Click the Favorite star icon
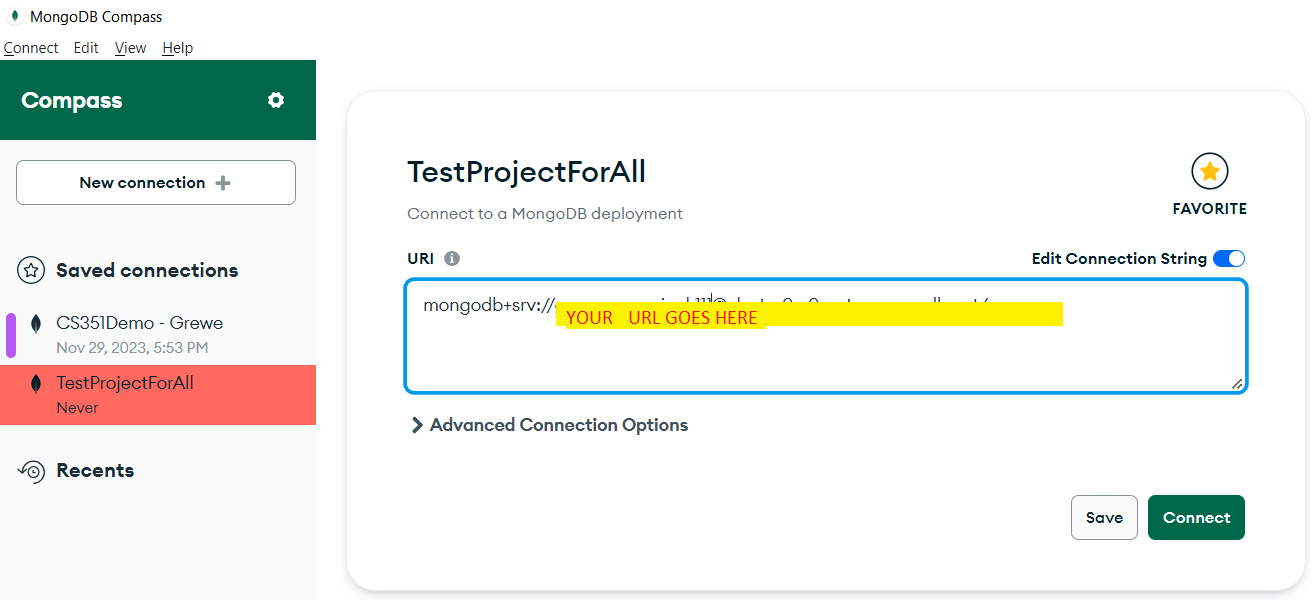Image resolution: width=1311 pixels, height=600 pixels. (x=1209, y=172)
